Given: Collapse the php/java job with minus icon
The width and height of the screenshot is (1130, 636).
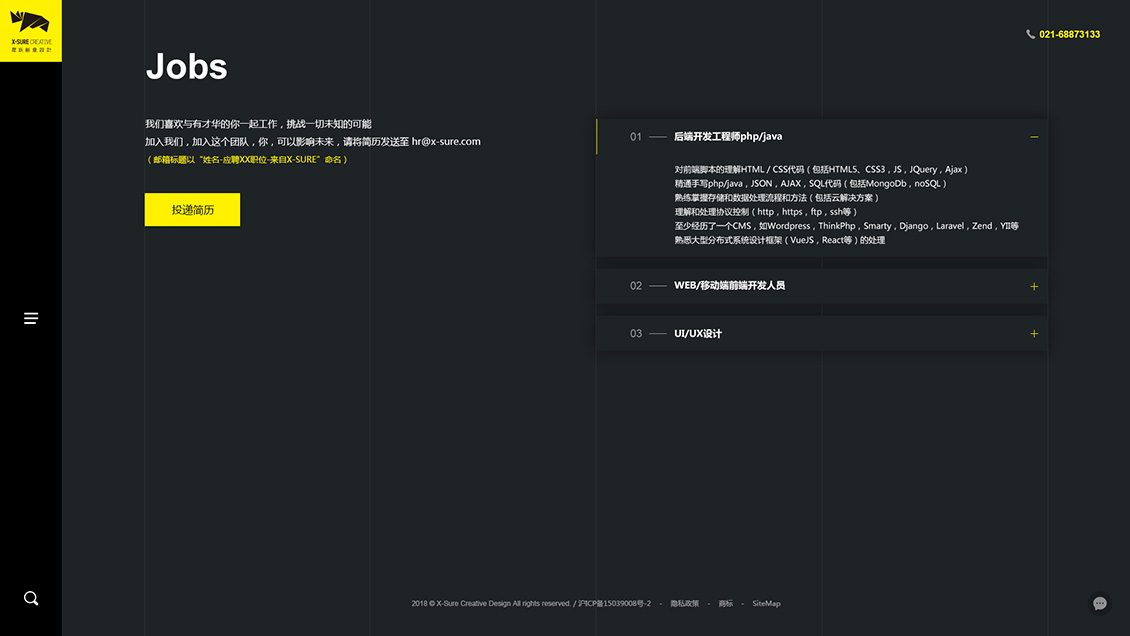Looking at the screenshot, I should (x=1034, y=137).
